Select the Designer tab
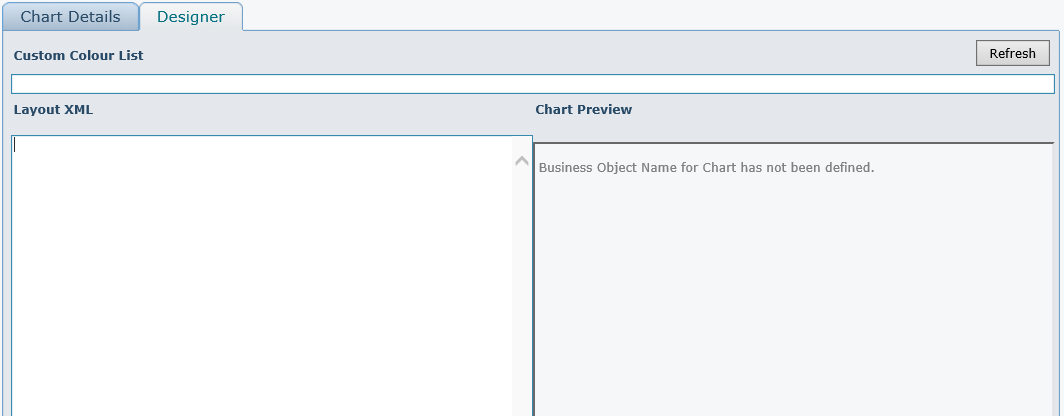This screenshot has height=416, width=1064. point(191,17)
